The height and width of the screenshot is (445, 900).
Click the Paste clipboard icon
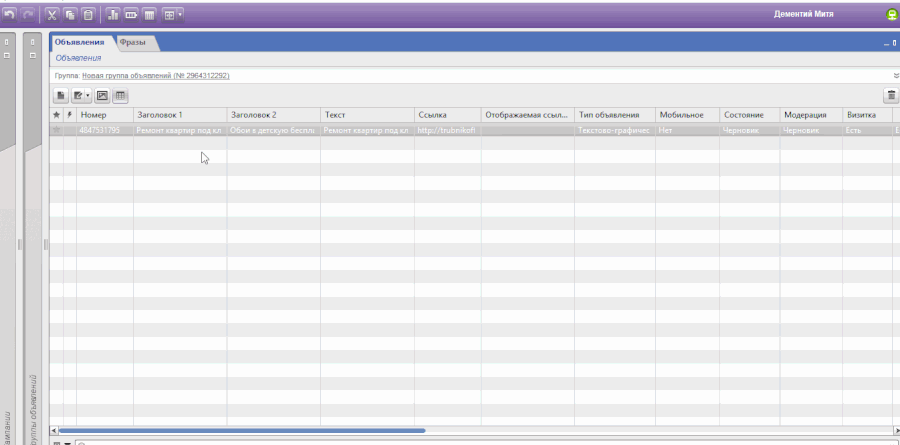pyautogui.click(x=88, y=15)
